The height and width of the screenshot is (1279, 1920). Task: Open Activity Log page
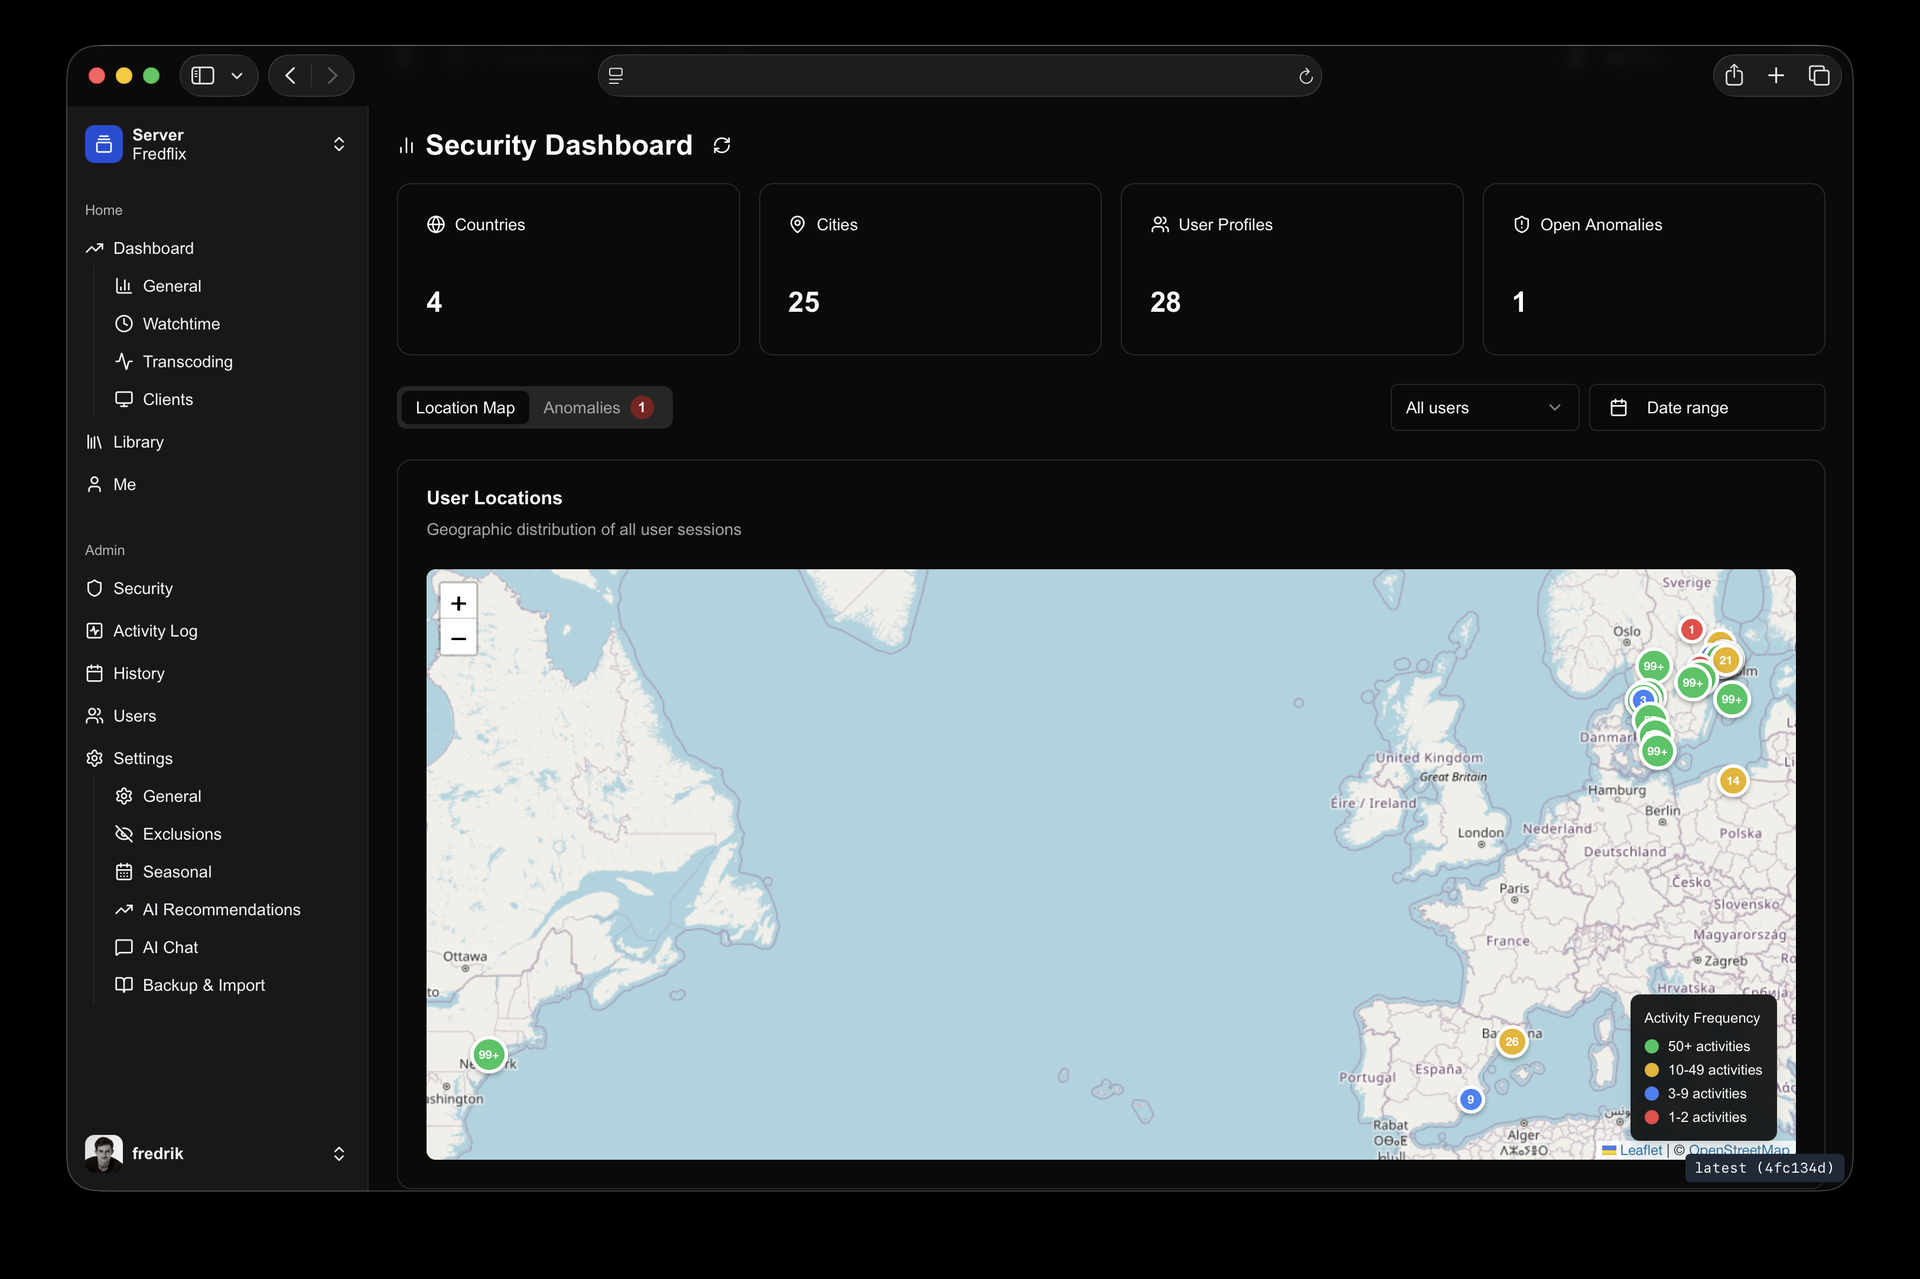point(155,631)
